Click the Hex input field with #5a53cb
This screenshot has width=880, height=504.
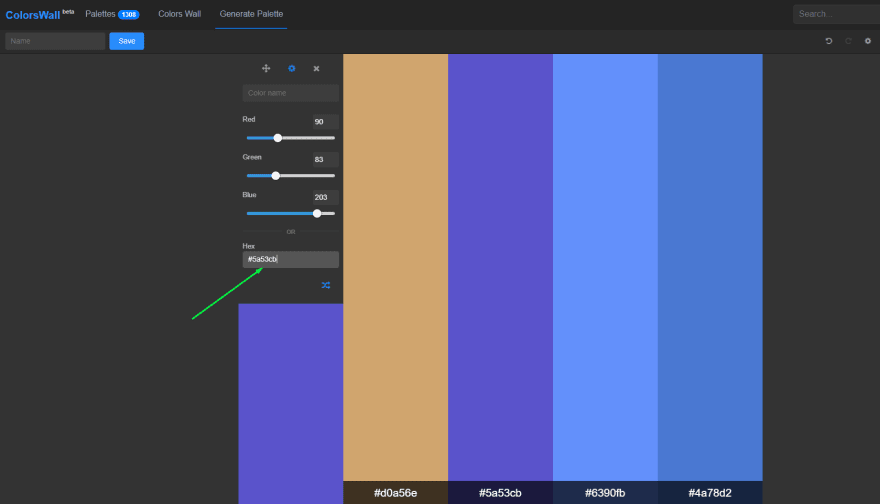291,259
